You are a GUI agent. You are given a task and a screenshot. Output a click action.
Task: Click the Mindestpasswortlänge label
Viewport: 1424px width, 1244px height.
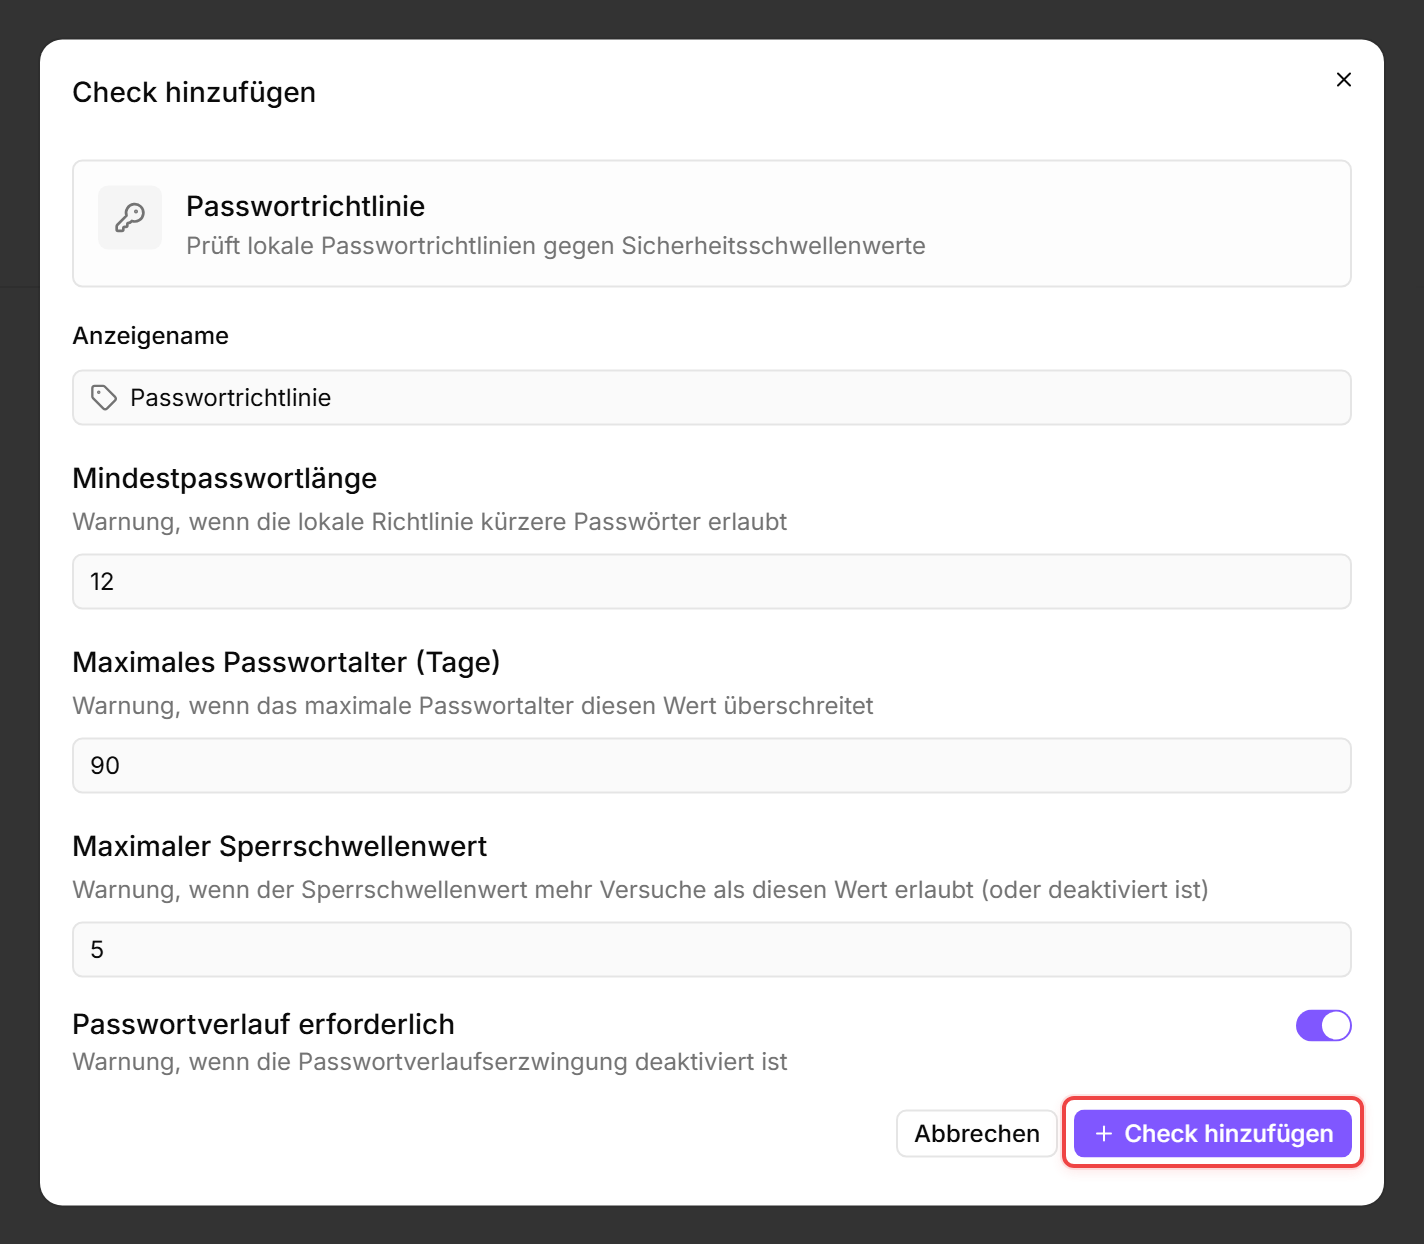point(225,478)
